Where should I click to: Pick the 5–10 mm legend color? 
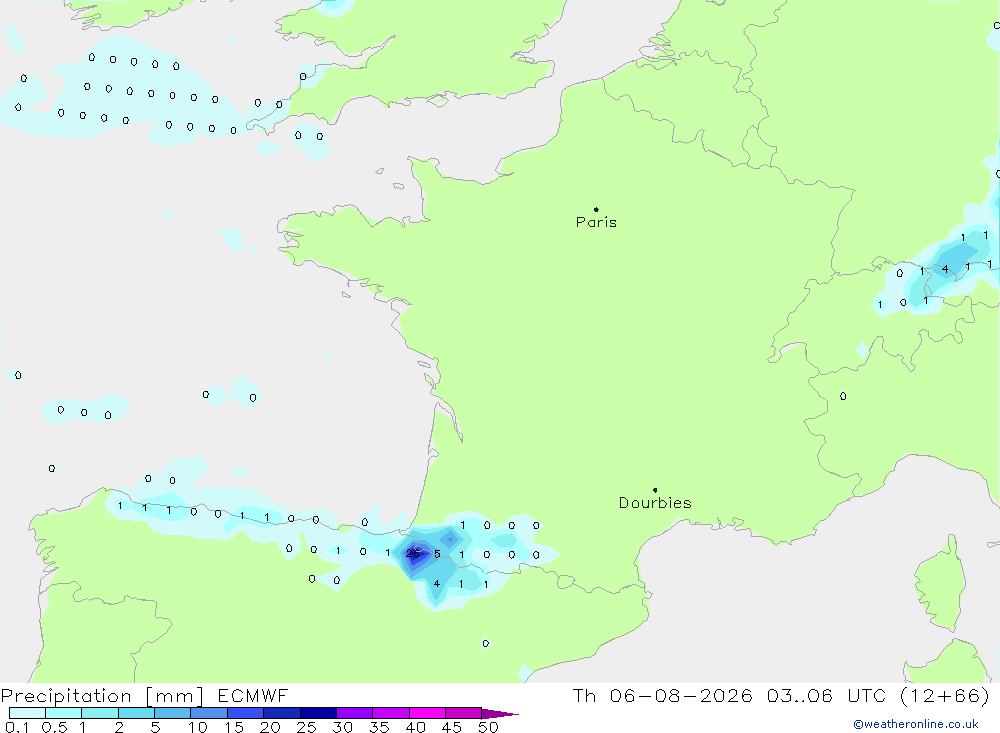(172, 713)
